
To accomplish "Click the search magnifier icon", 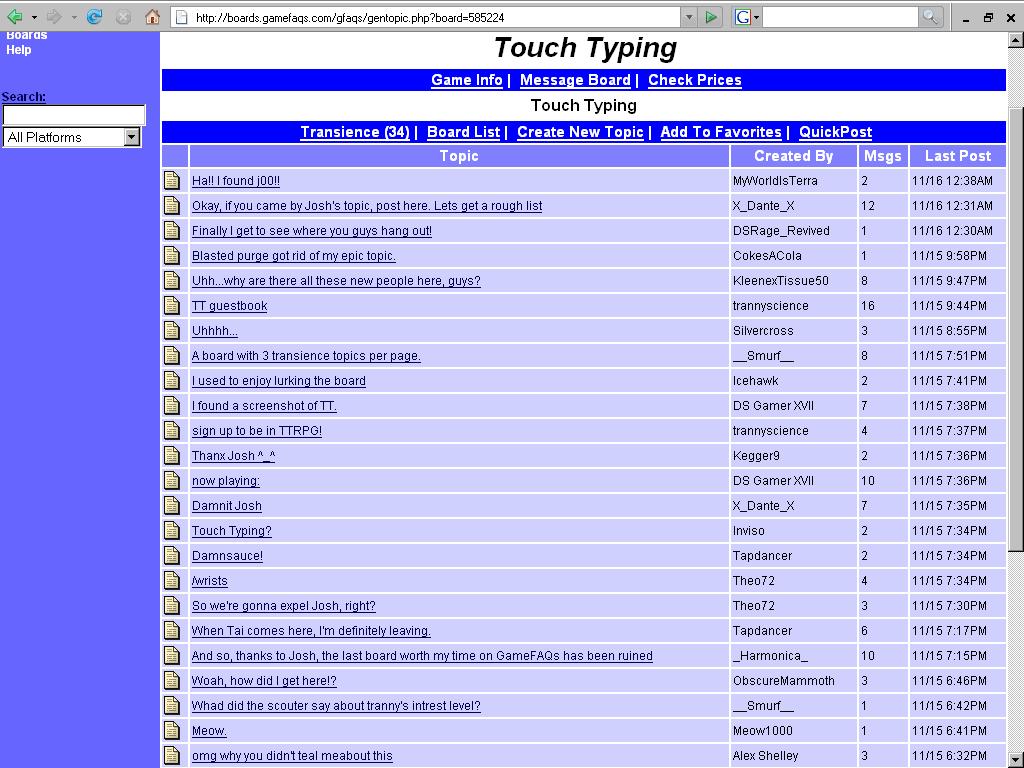I will (930, 17).
